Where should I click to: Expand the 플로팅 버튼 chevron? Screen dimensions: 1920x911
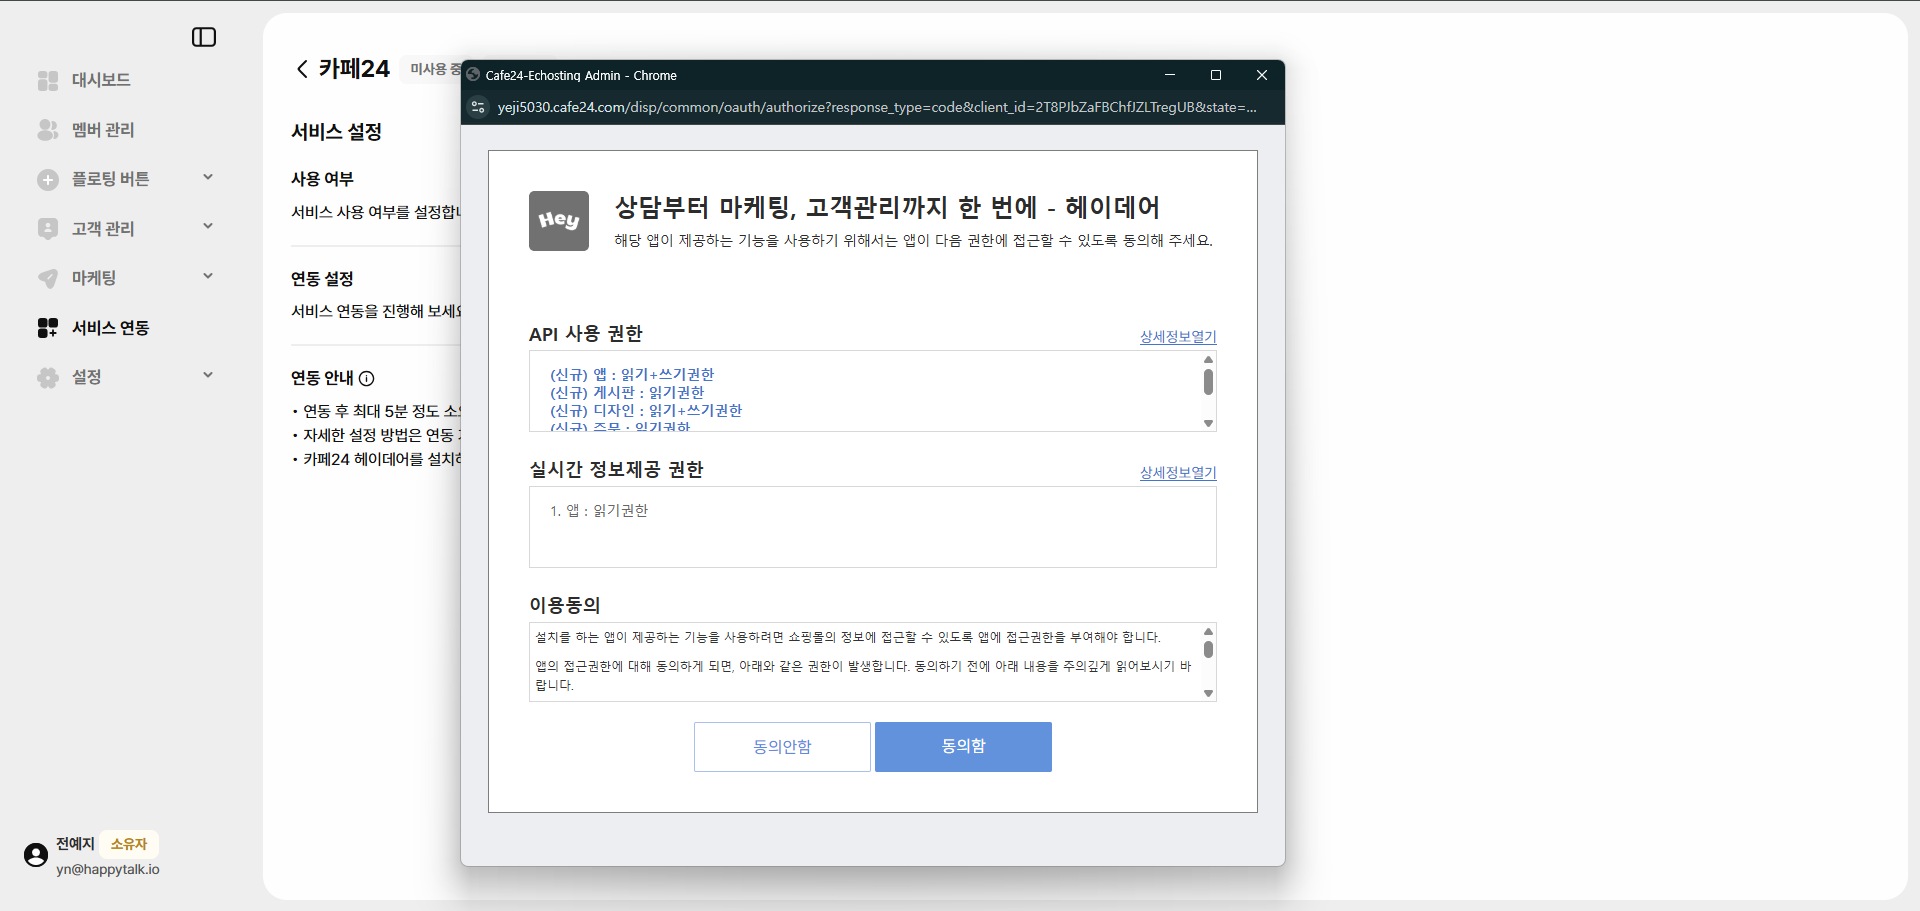point(208,177)
